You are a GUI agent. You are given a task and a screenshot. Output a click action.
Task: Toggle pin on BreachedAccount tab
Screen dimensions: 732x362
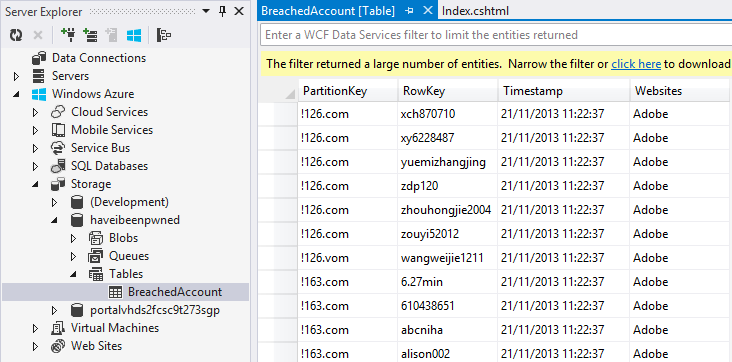coord(409,11)
